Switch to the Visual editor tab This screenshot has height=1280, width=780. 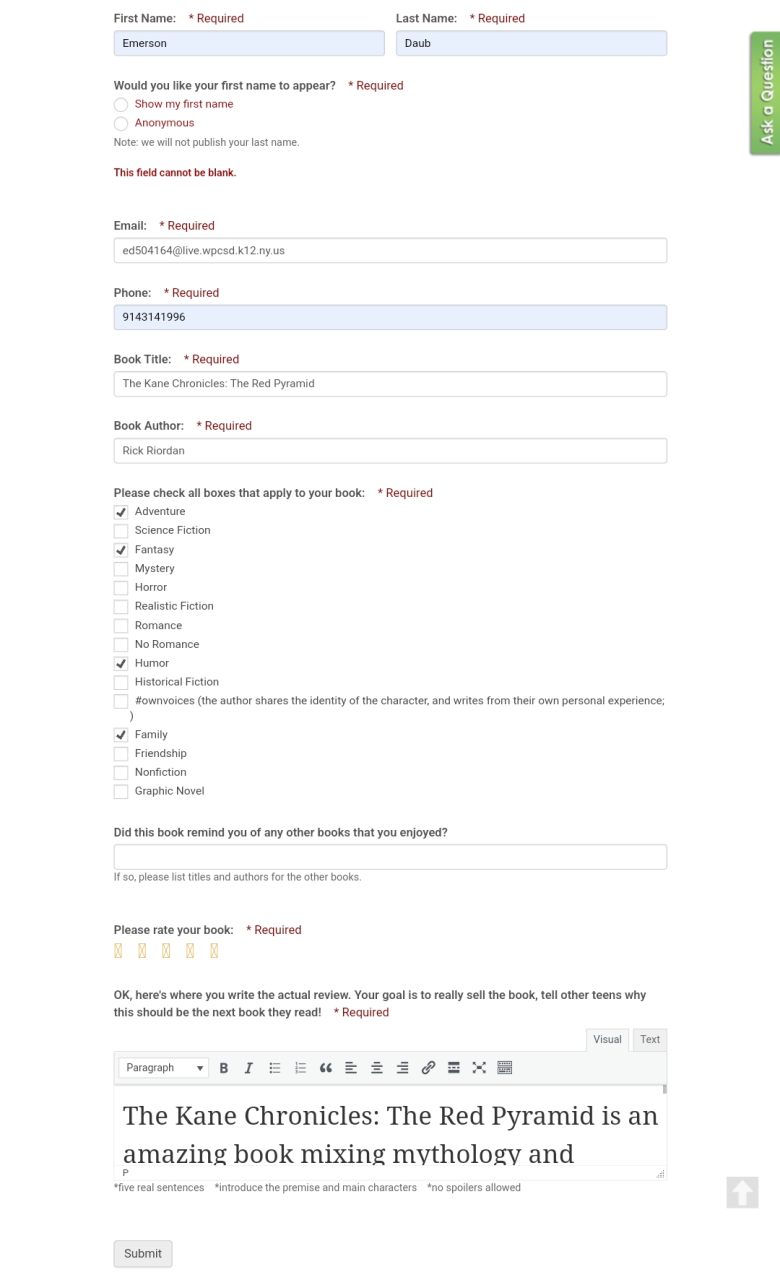tap(607, 1040)
